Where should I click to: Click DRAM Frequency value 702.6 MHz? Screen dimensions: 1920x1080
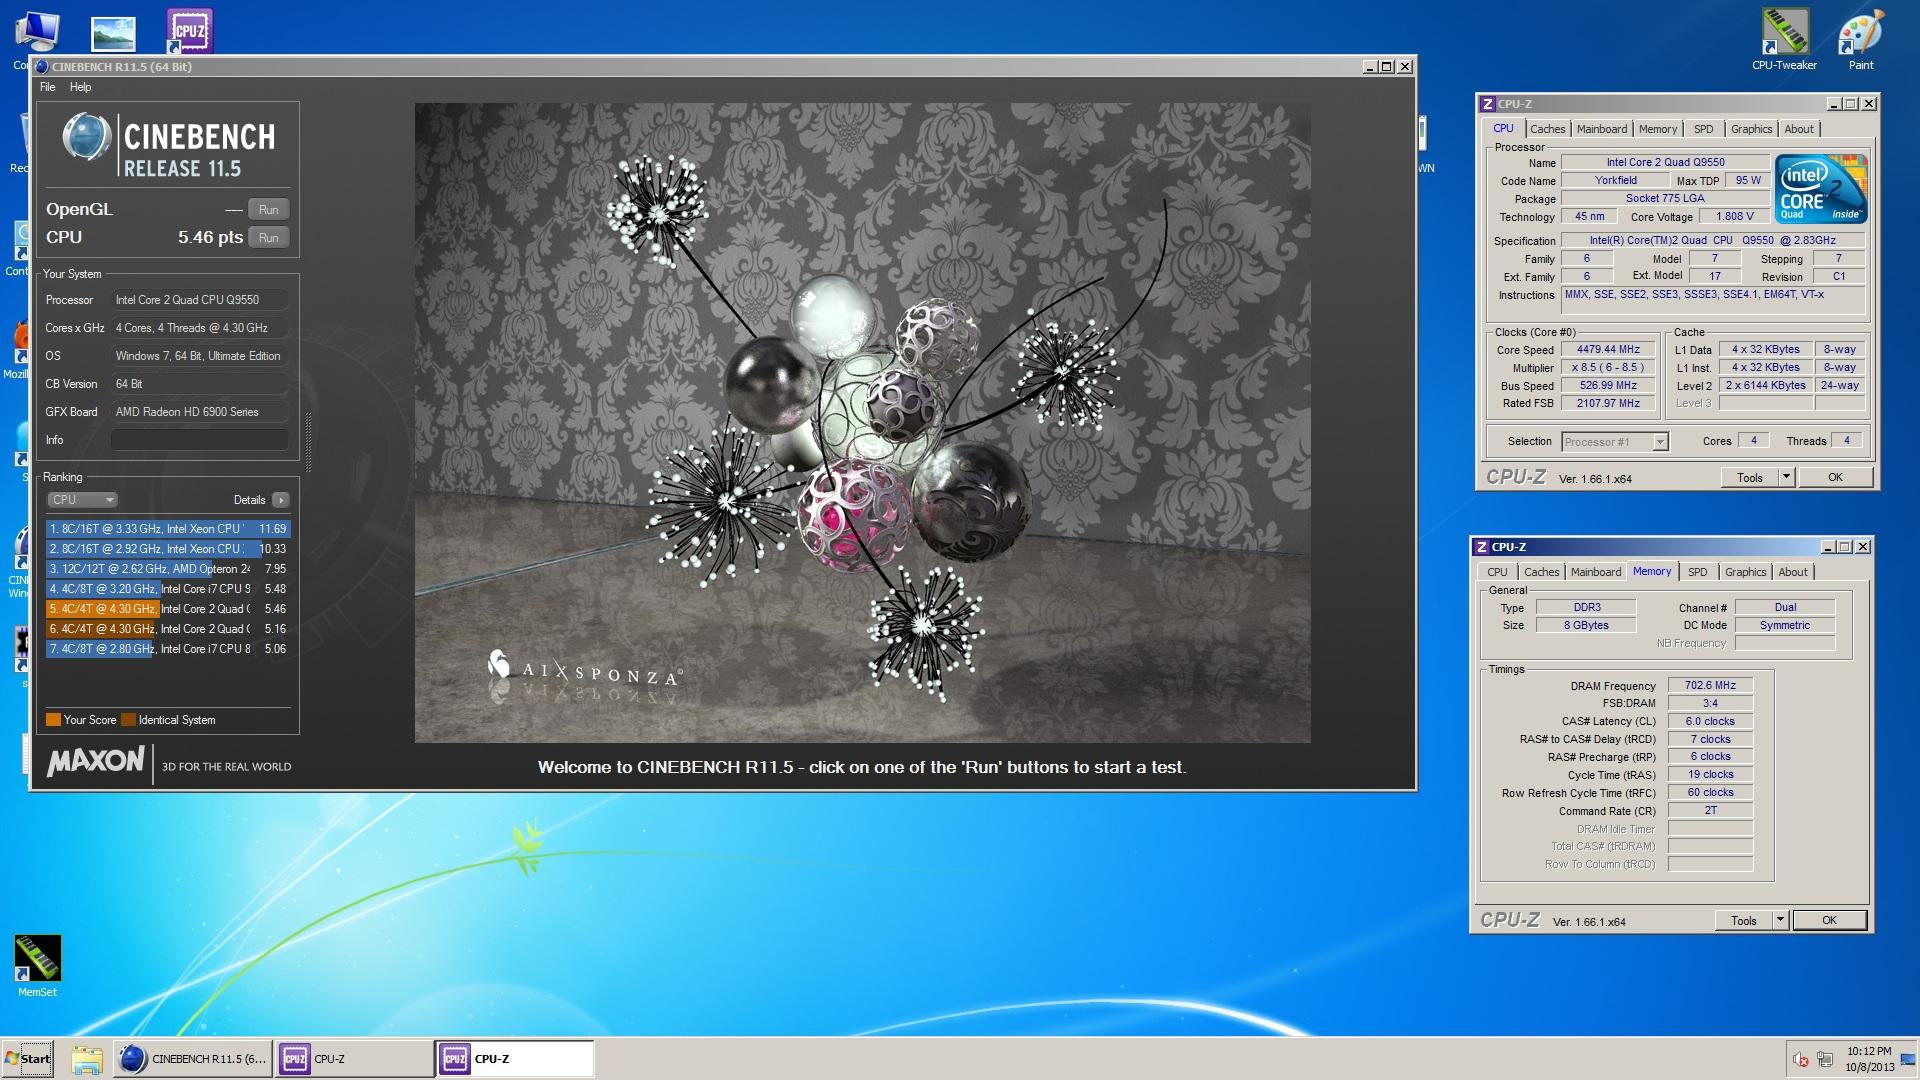pos(1710,686)
